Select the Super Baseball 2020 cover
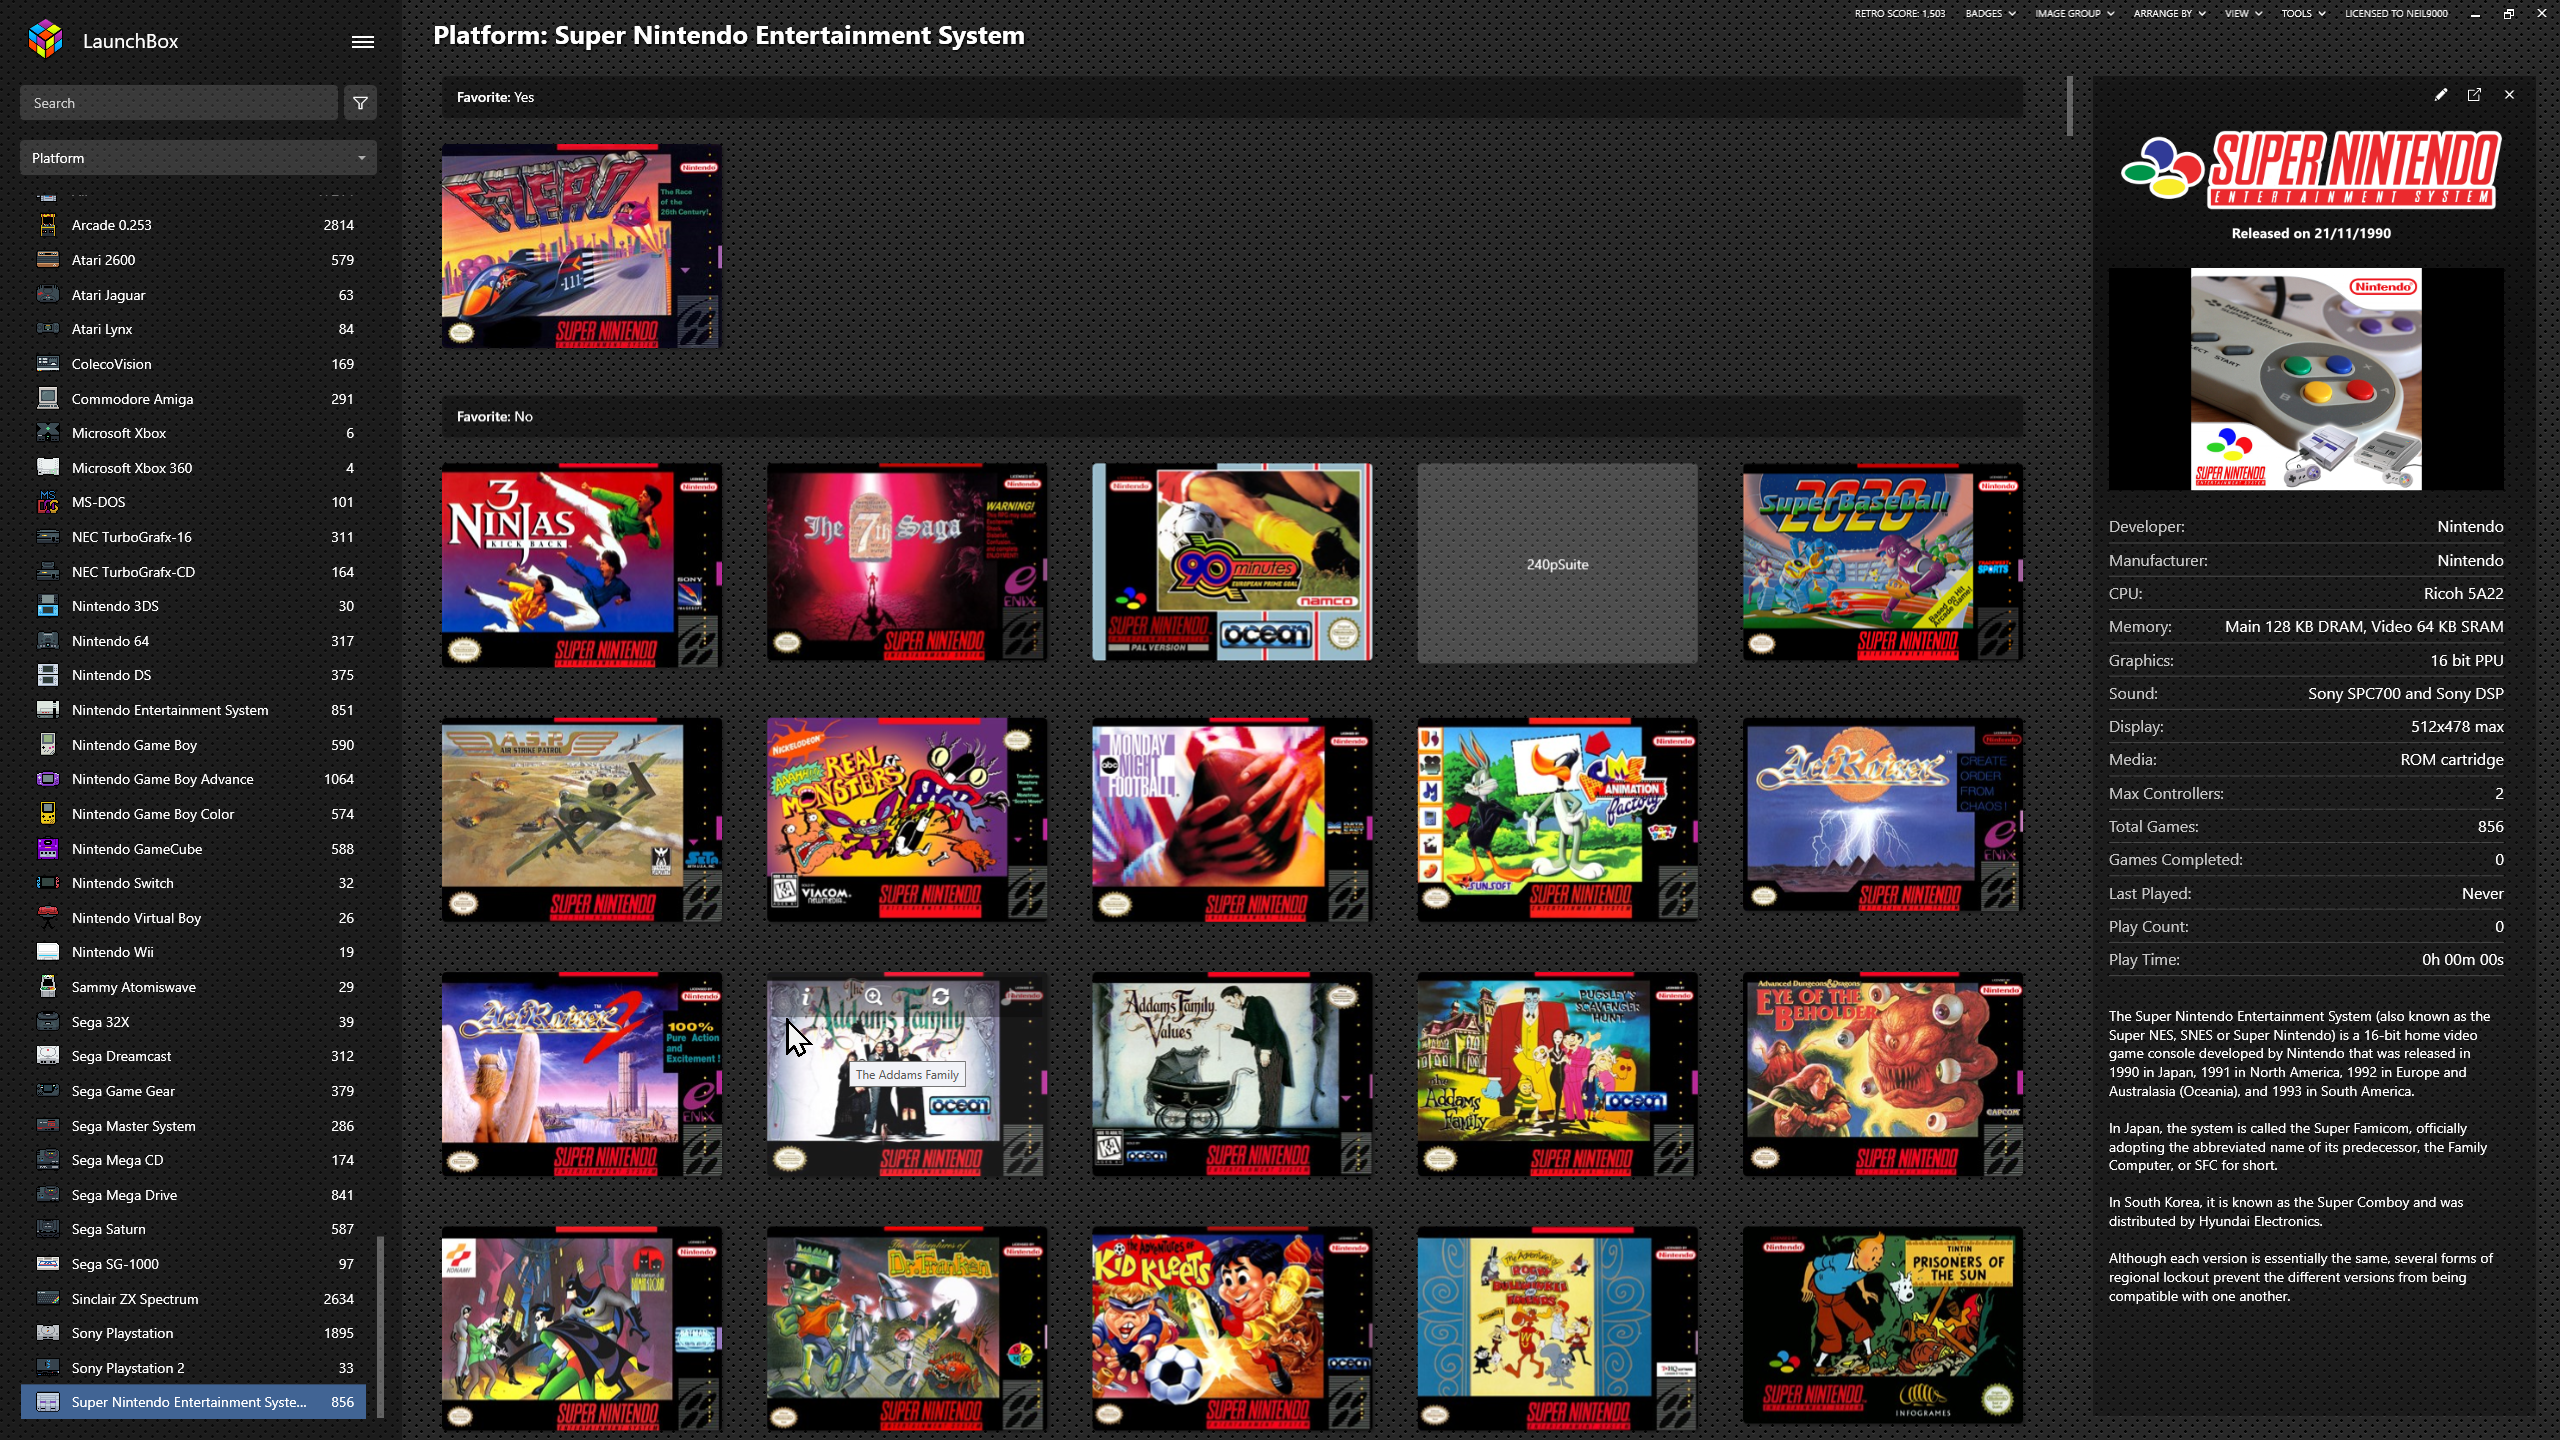Screen dimensions: 2560x1440 1883,563
